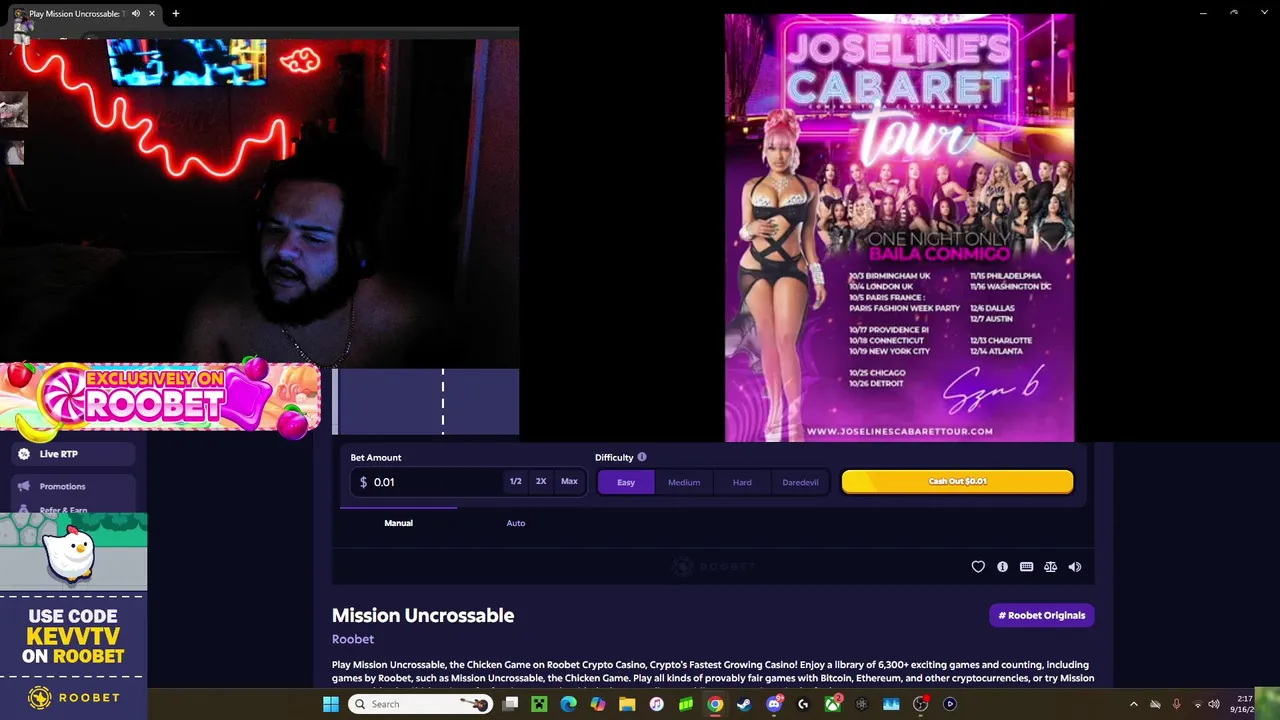Click the Difficulty info tooltip icon
Image resolution: width=1280 pixels, height=720 pixels.
tap(642, 457)
